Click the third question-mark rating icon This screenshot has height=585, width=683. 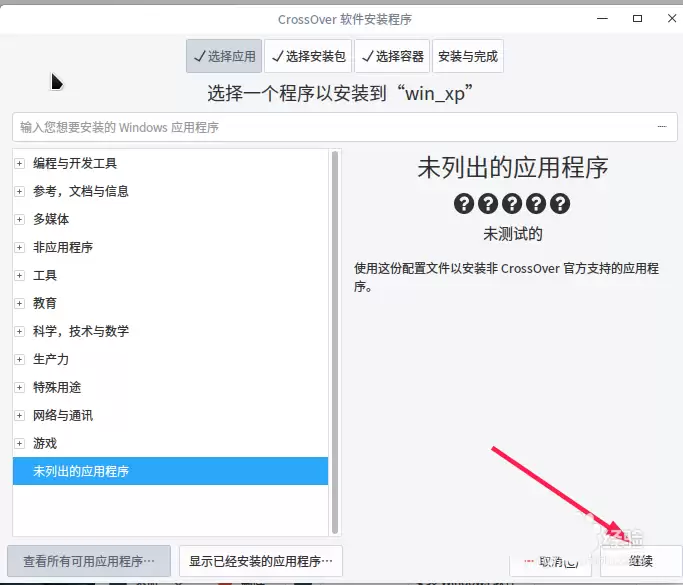[512, 203]
